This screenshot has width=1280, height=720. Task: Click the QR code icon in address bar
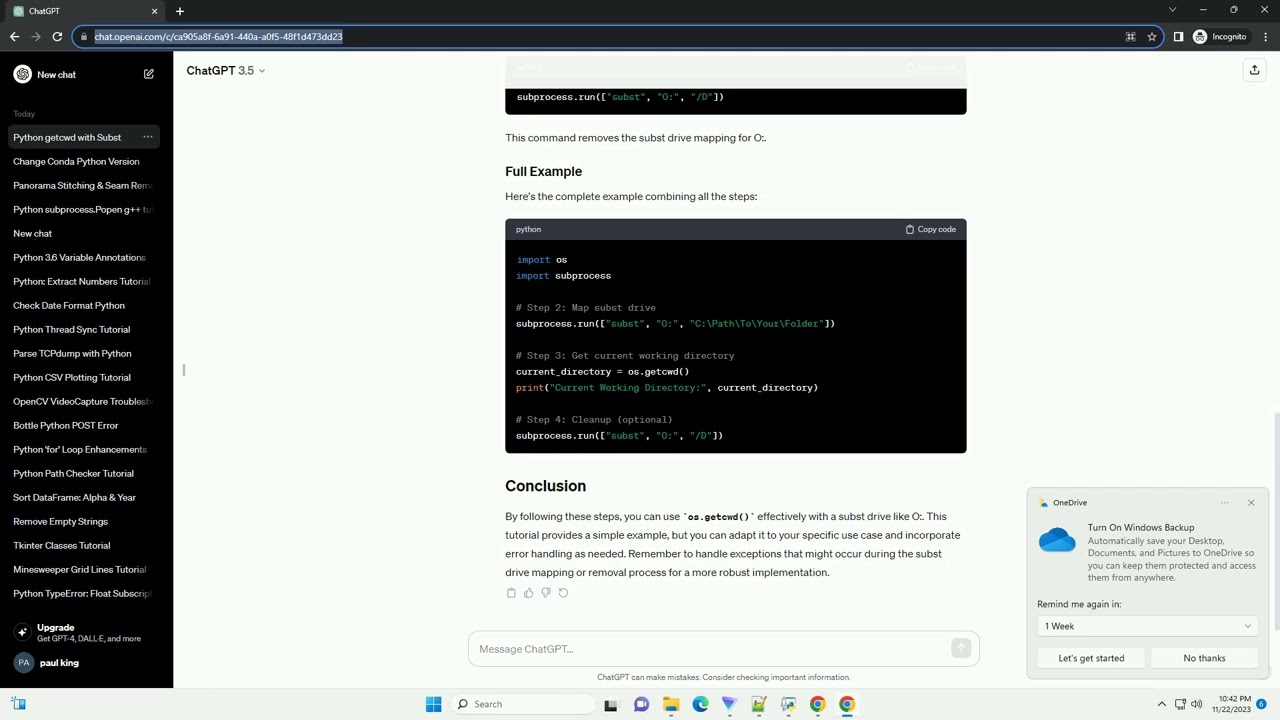1130,37
